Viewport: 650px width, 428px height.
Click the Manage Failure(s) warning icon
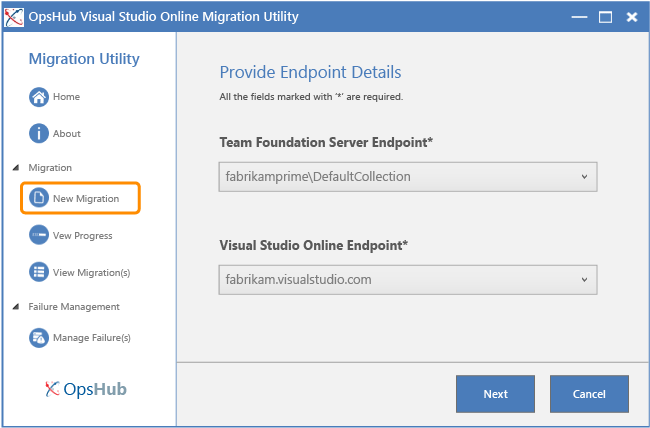[x=39, y=338]
